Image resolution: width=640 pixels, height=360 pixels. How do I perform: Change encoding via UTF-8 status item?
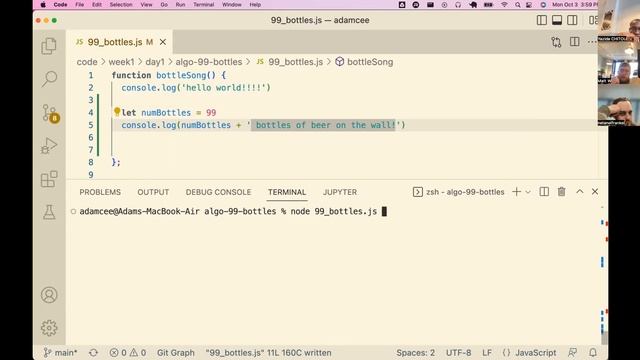[458, 353]
